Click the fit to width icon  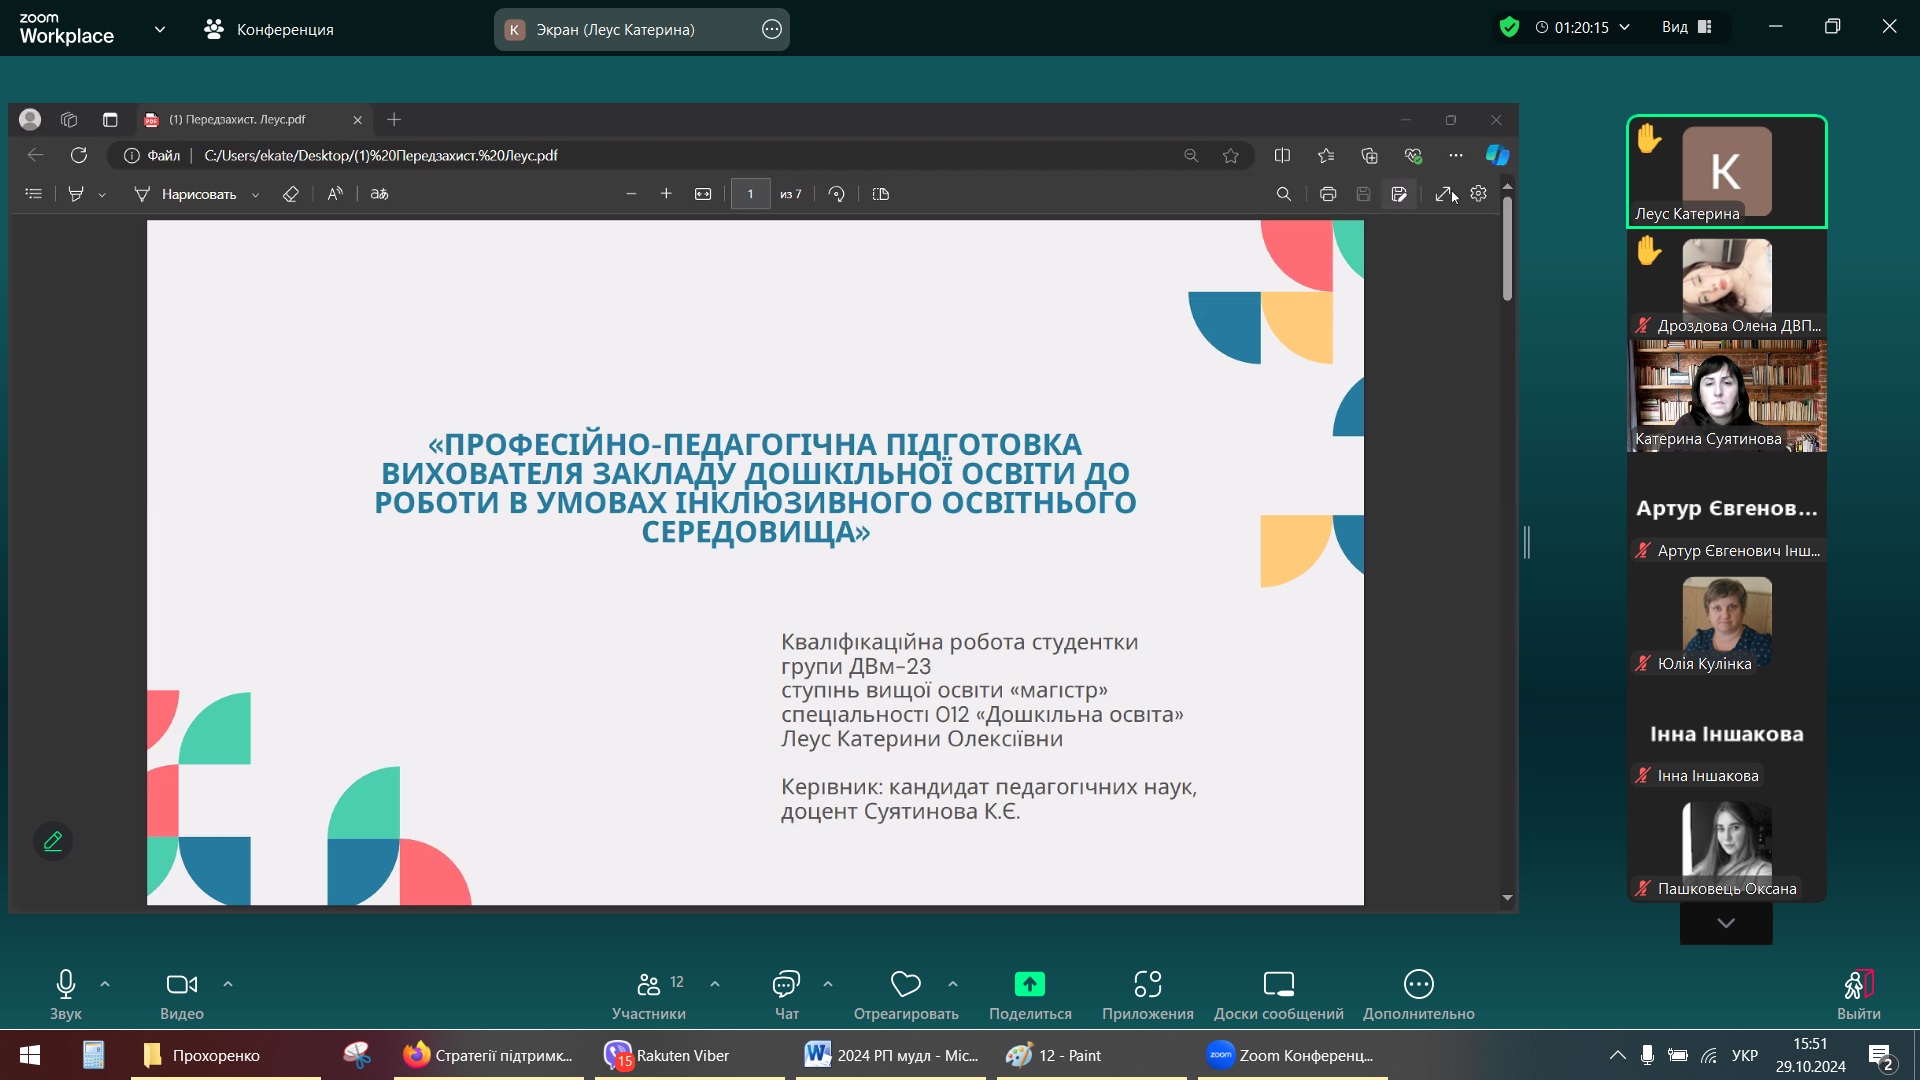point(703,194)
